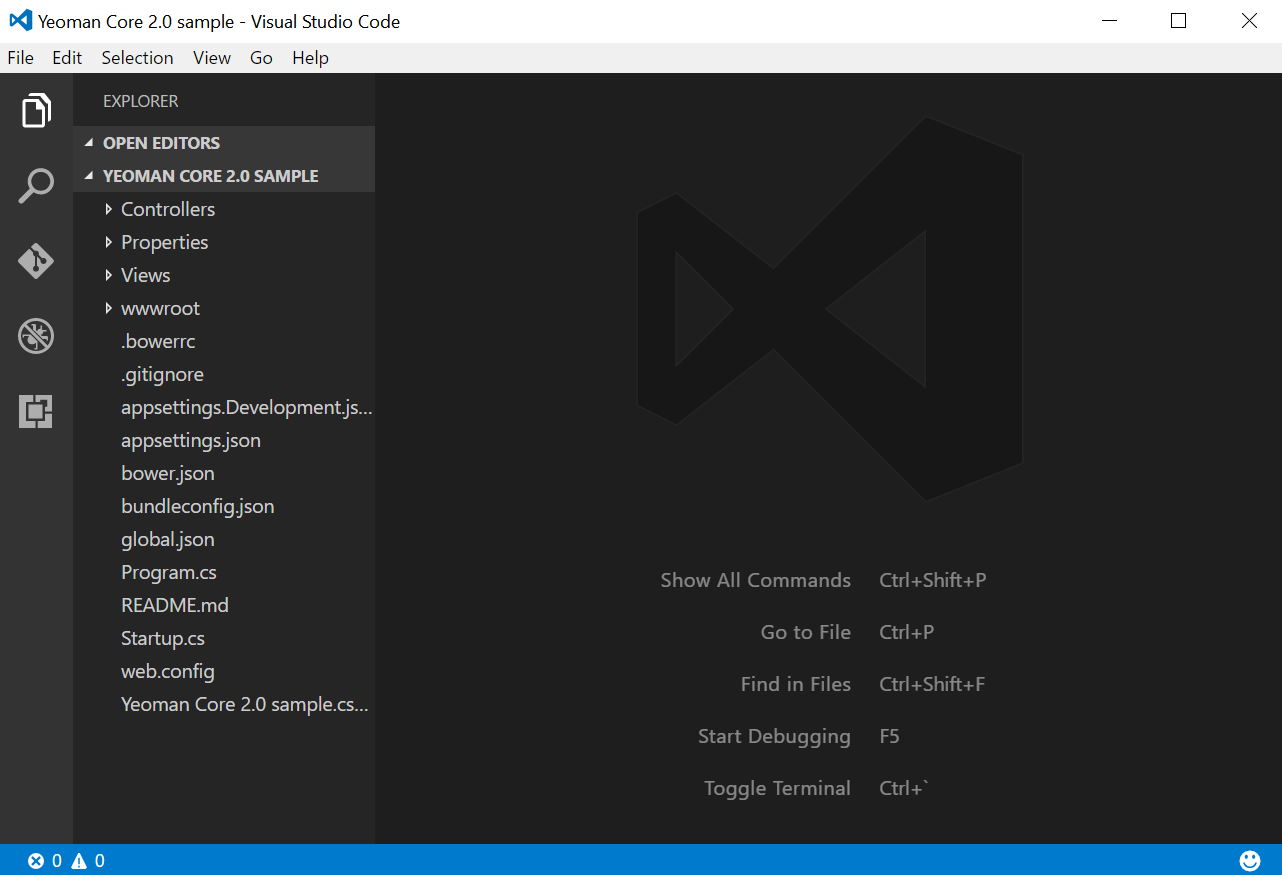Click the Go to File hint text
Viewport: 1282px width, 875px height.
tap(805, 632)
